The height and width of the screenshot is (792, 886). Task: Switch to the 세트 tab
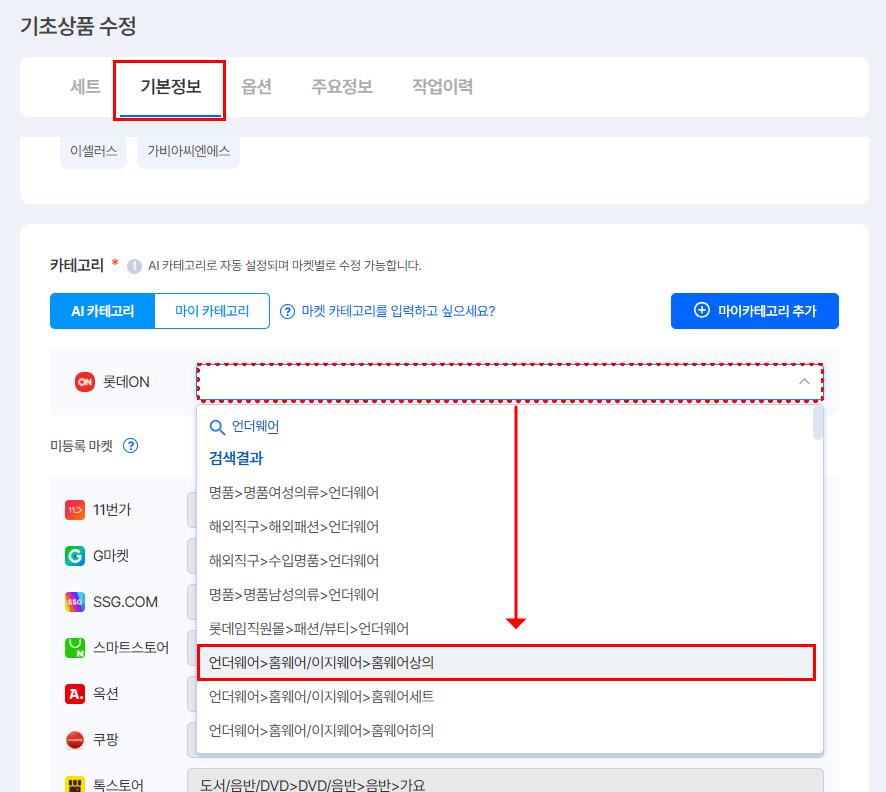[x=85, y=86]
